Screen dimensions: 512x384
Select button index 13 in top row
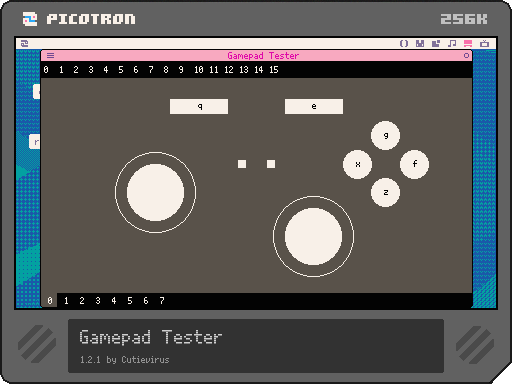pyautogui.click(x=244, y=70)
